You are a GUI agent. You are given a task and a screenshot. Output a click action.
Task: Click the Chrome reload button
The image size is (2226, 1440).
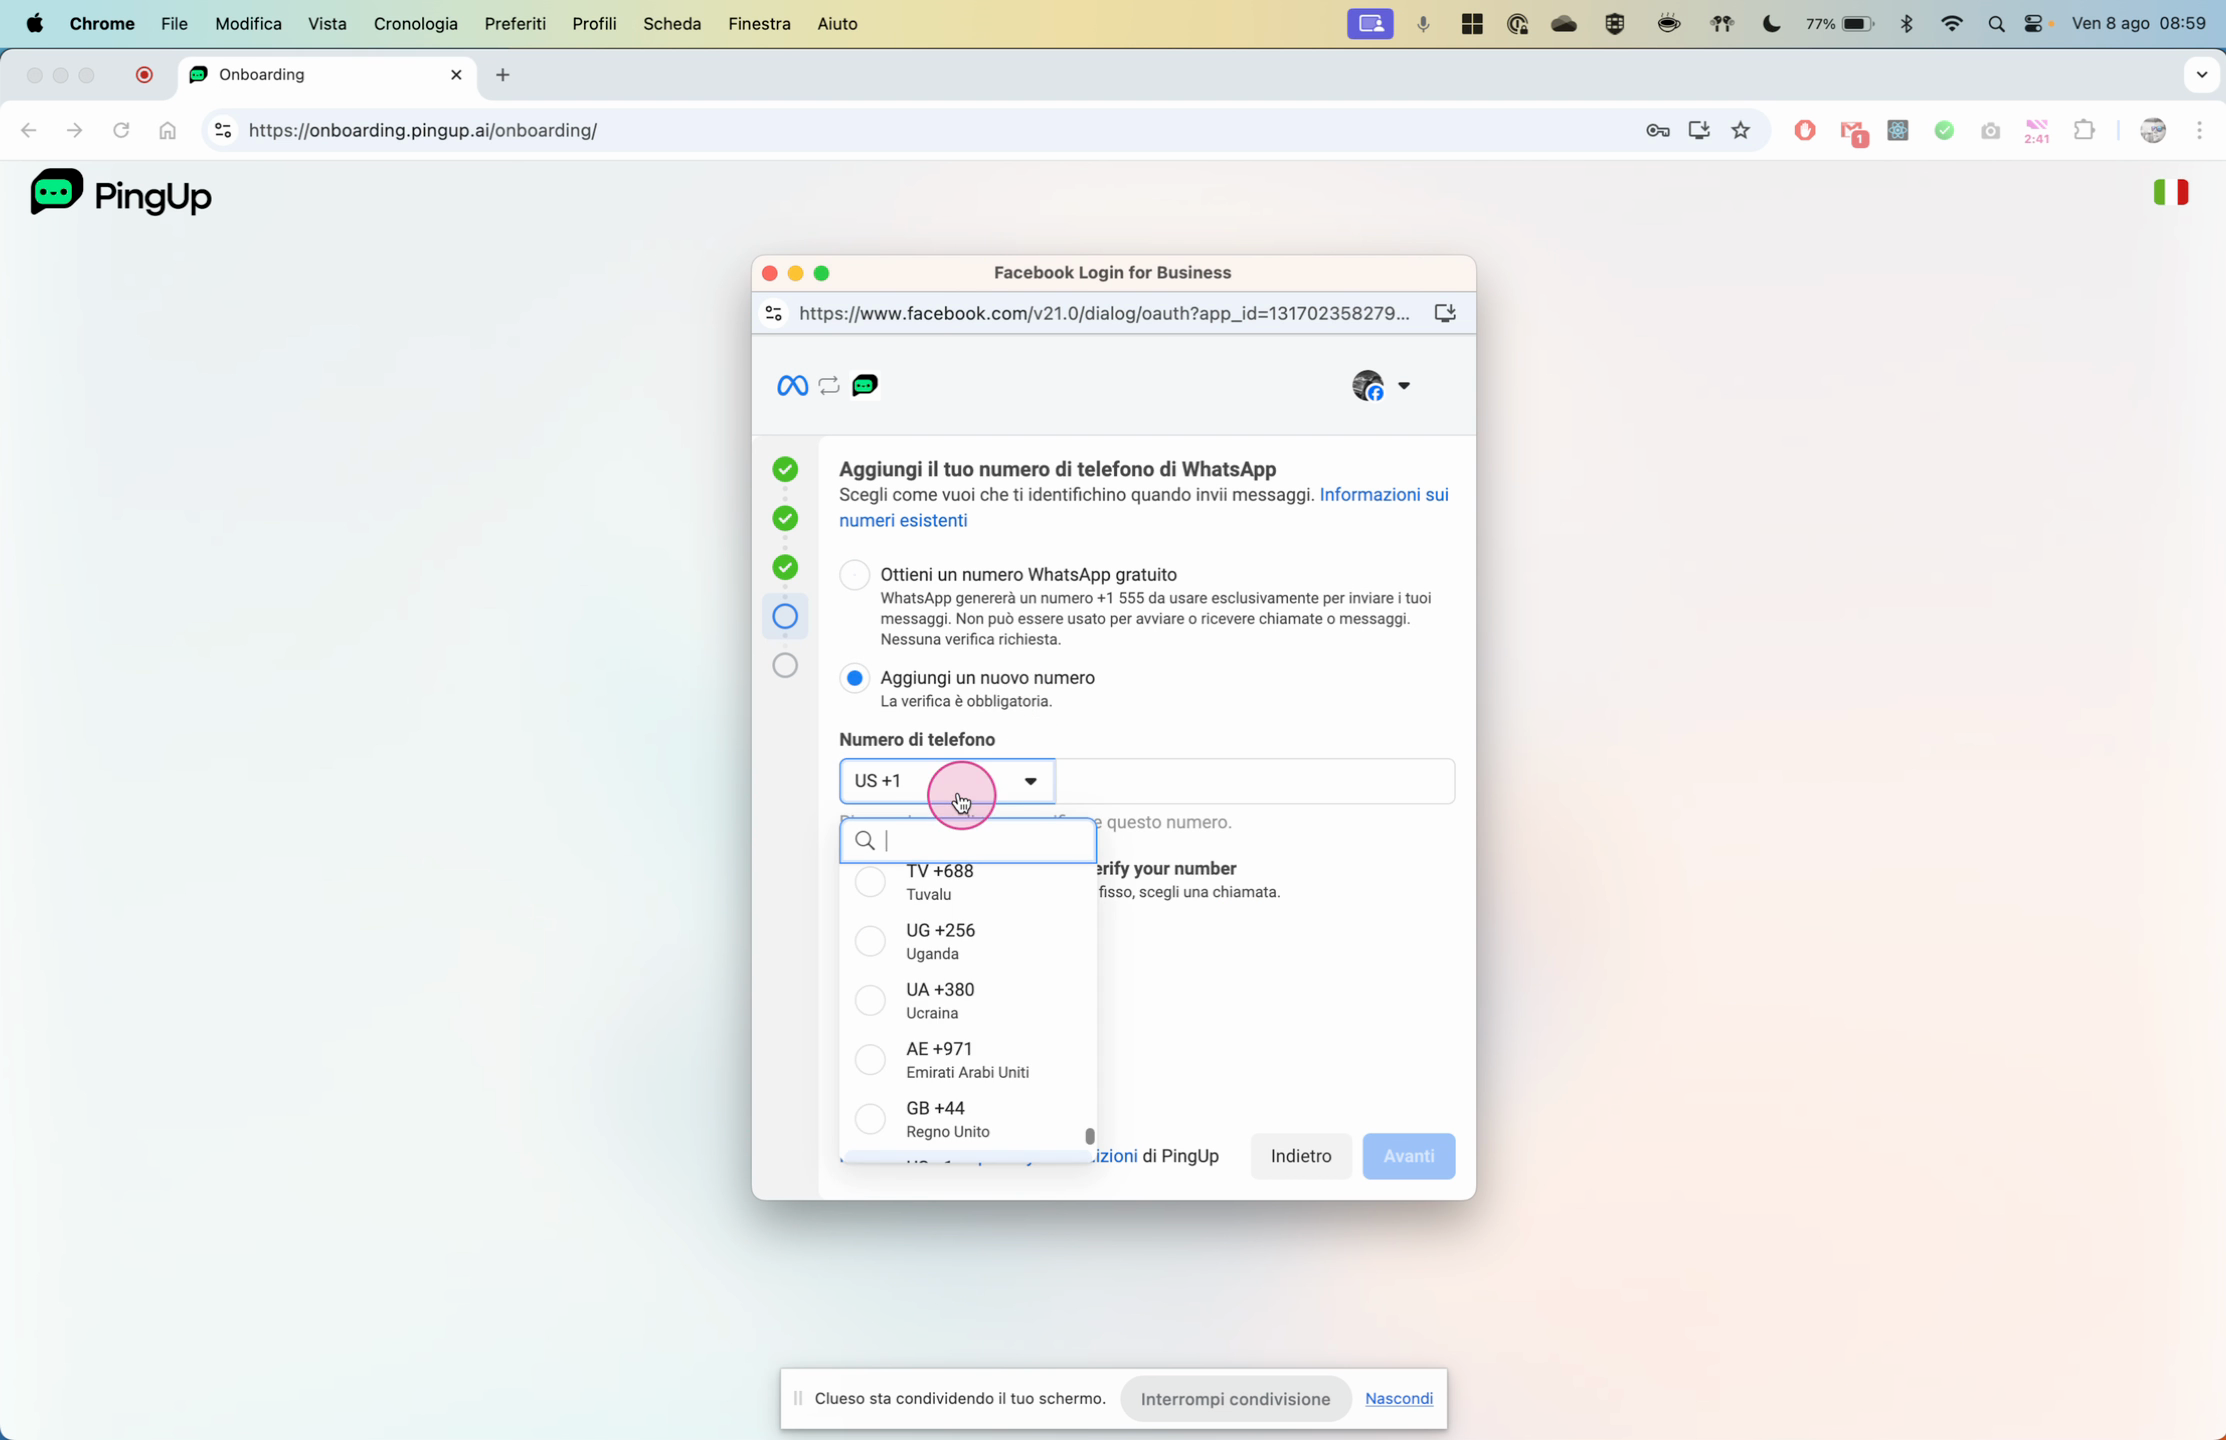[121, 130]
